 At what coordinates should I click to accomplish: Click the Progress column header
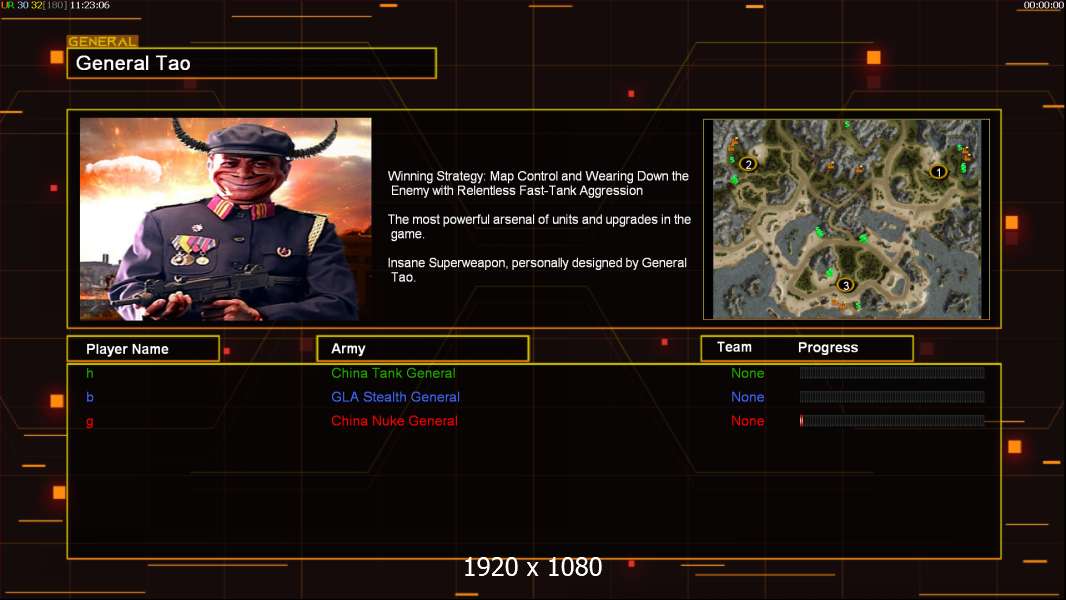click(827, 347)
